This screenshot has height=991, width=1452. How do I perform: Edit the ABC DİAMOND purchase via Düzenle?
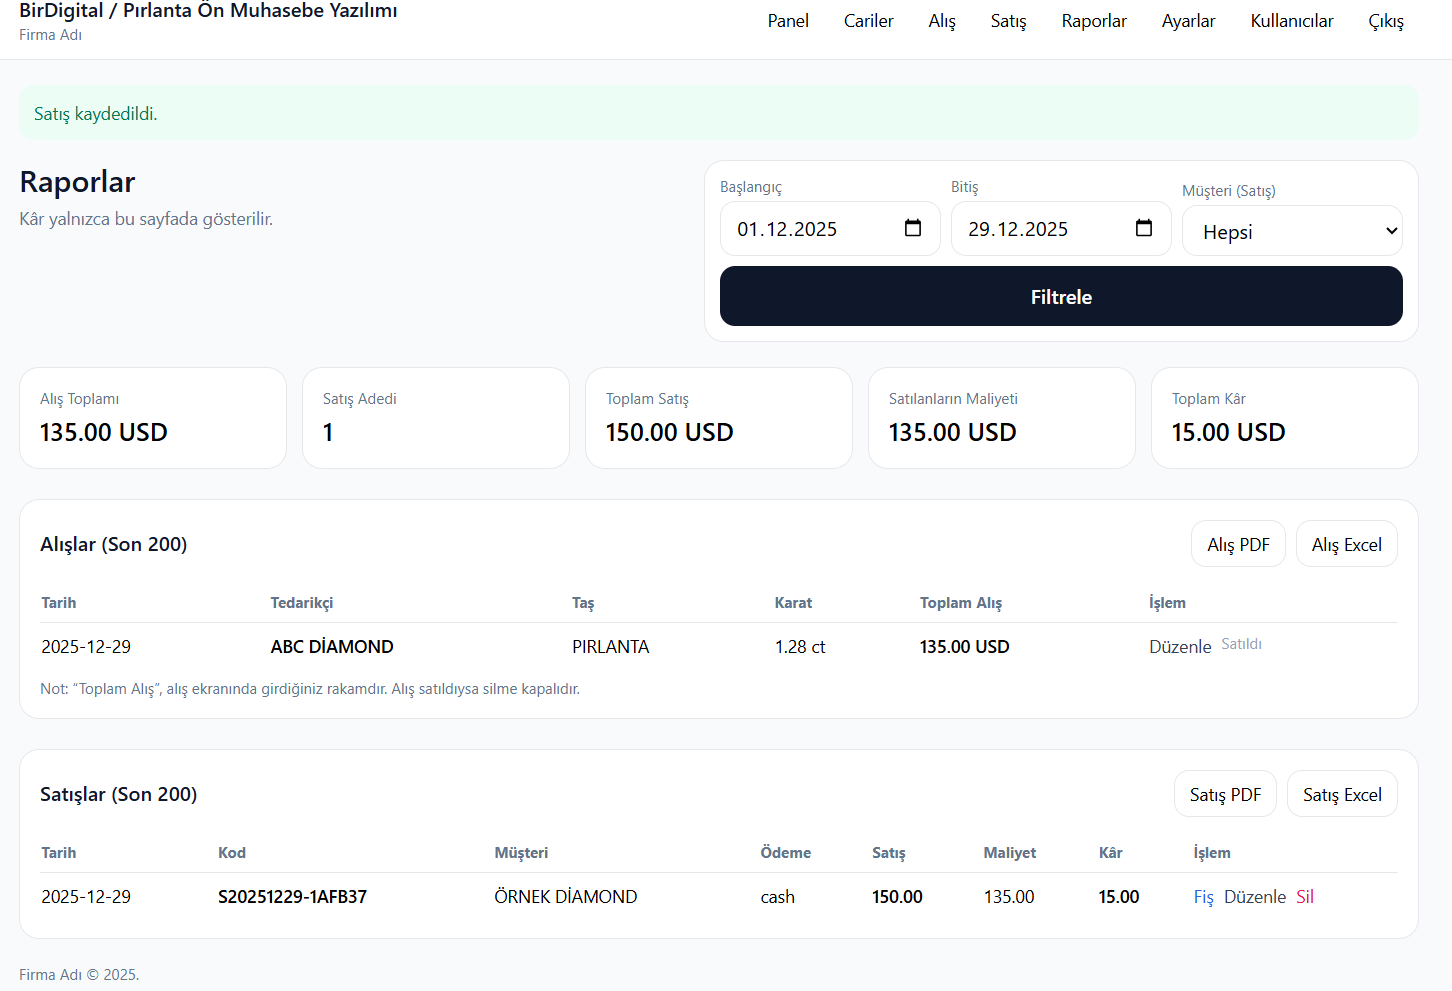[x=1179, y=647]
